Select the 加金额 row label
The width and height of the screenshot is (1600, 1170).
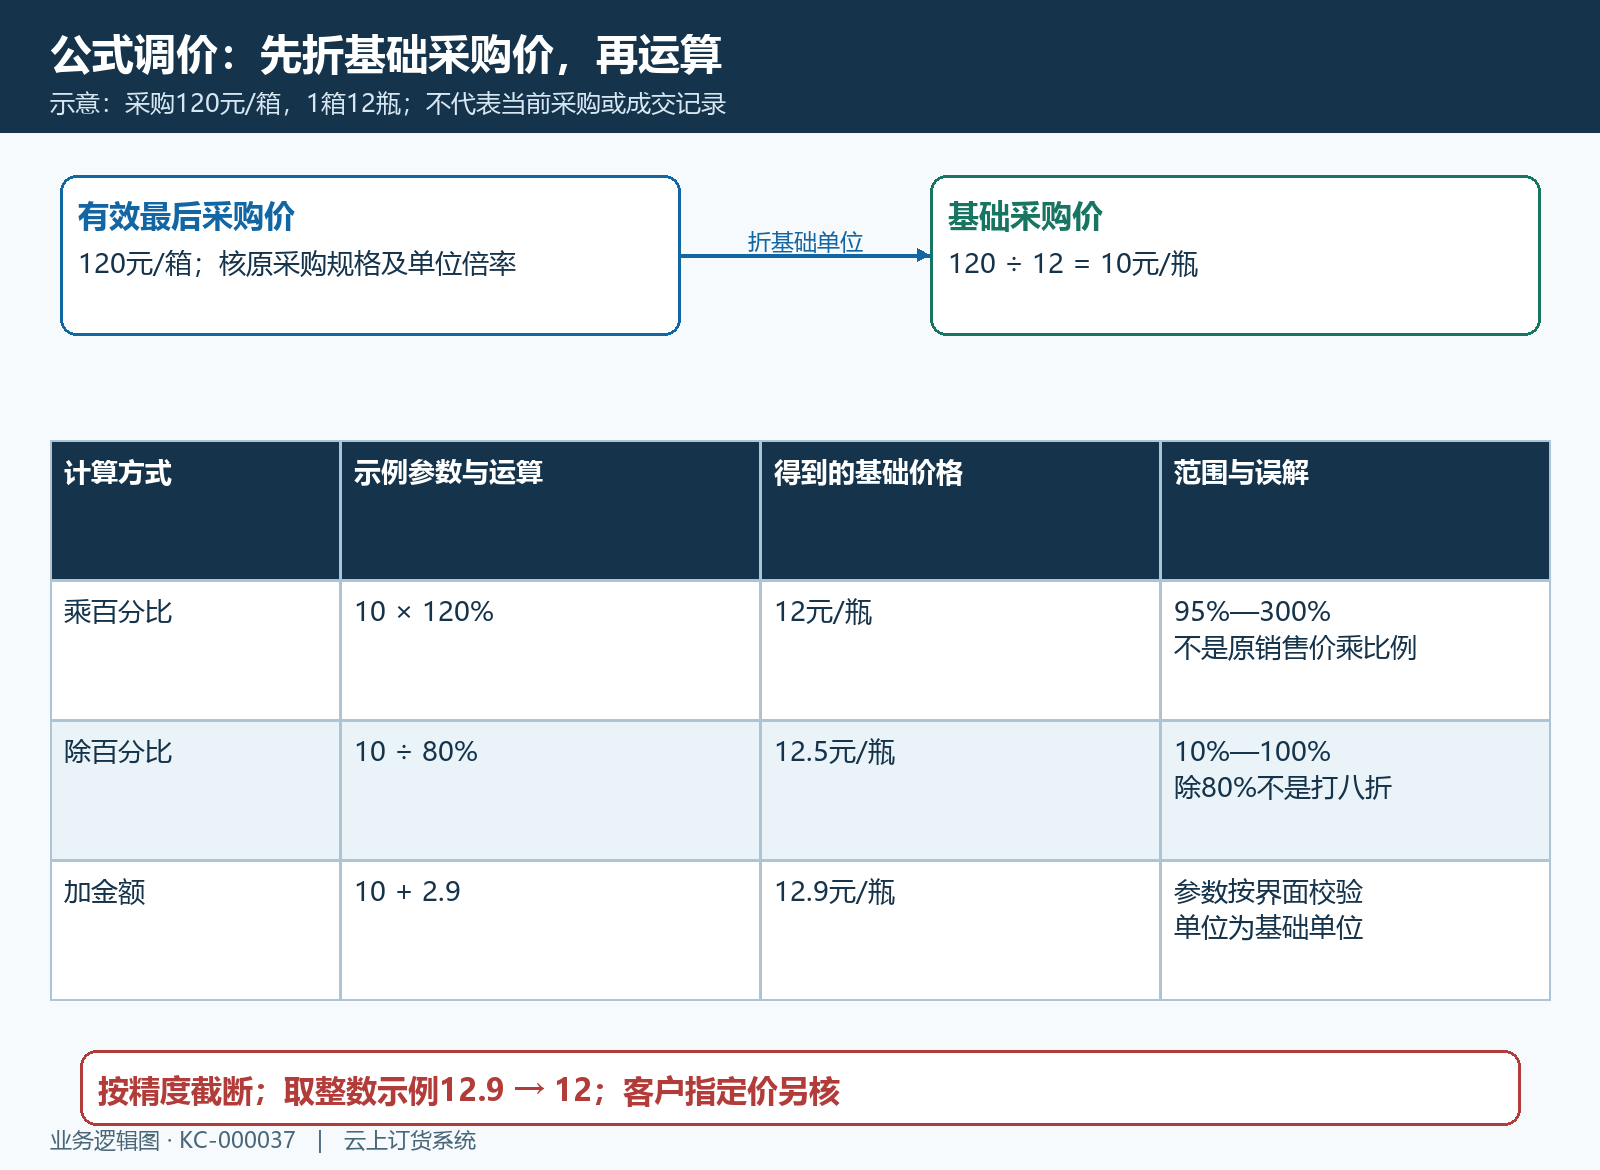(105, 892)
